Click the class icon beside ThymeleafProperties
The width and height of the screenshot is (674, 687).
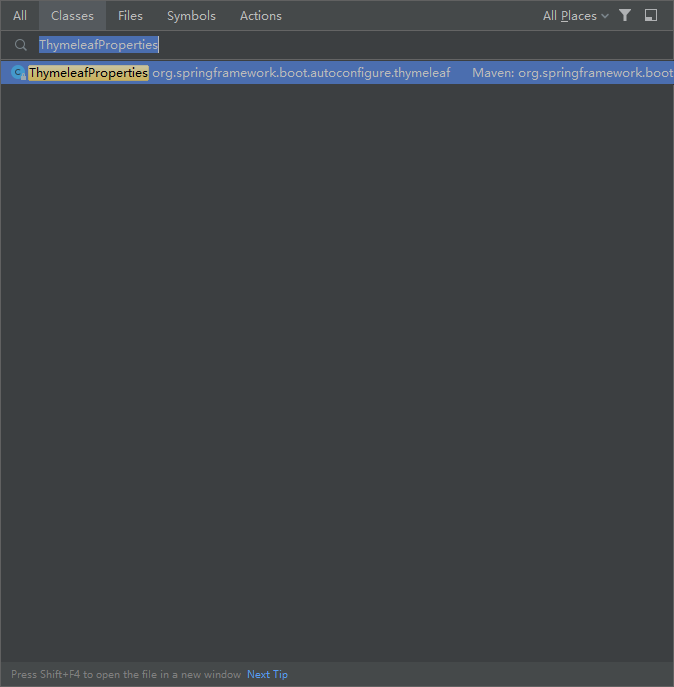(18, 73)
